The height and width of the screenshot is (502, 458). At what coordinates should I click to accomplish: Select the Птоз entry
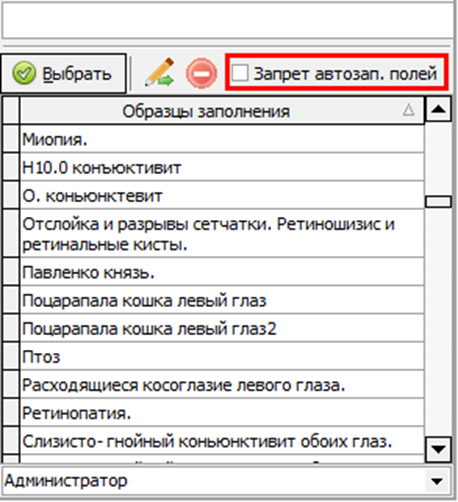pyautogui.click(x=222, y=357)
